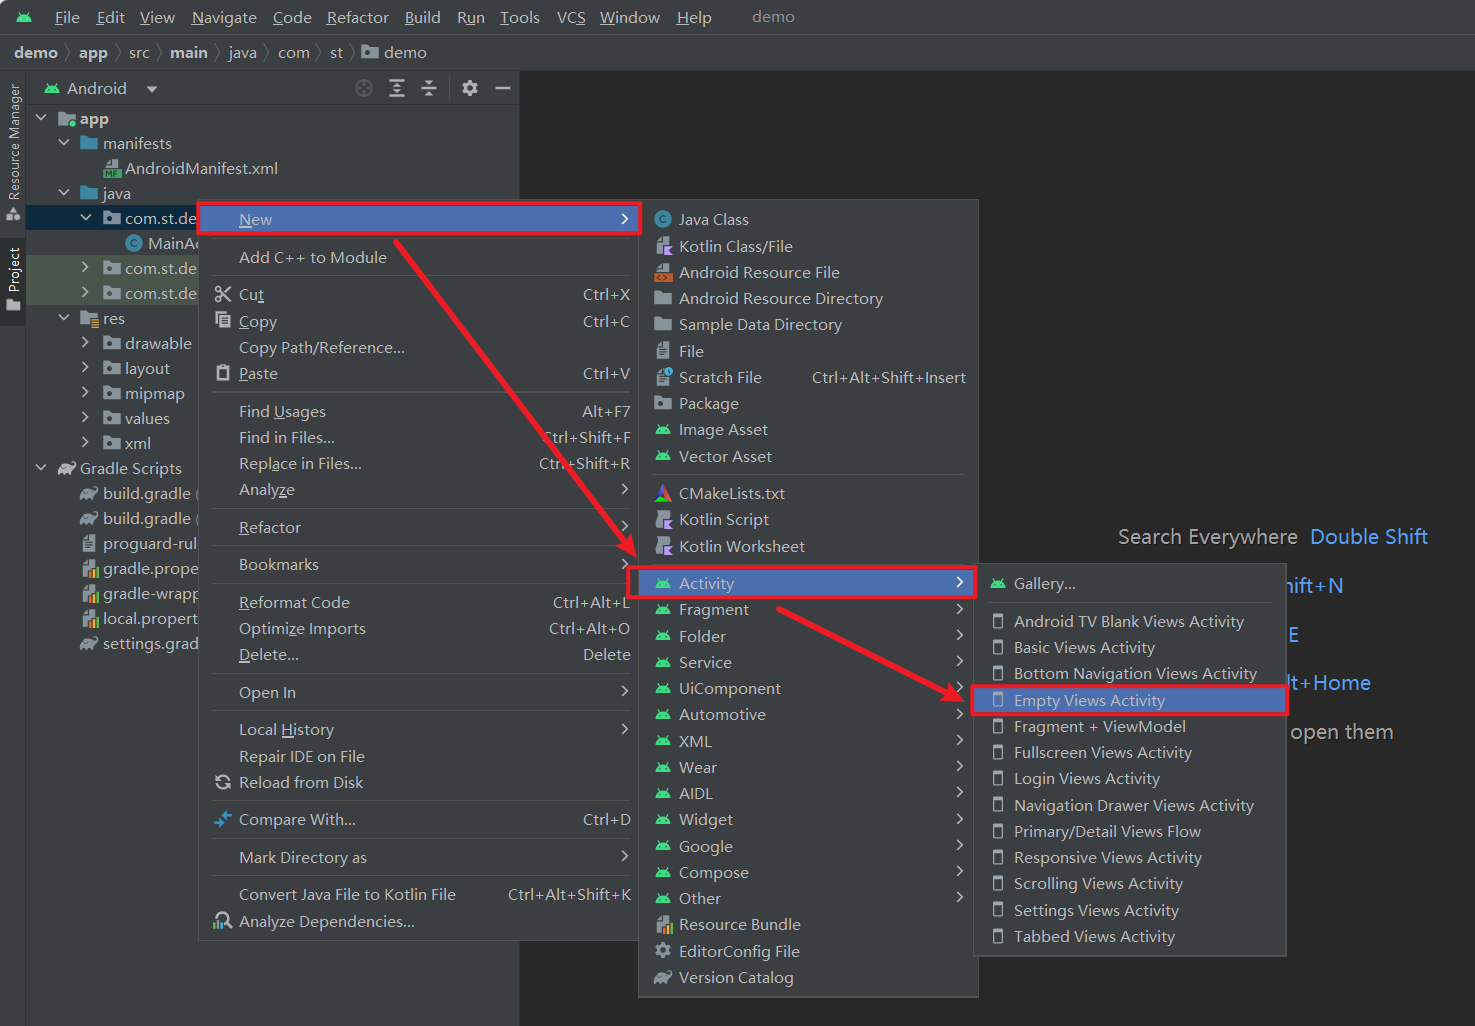
Task: Open the VCS menu
Action: 571,17
